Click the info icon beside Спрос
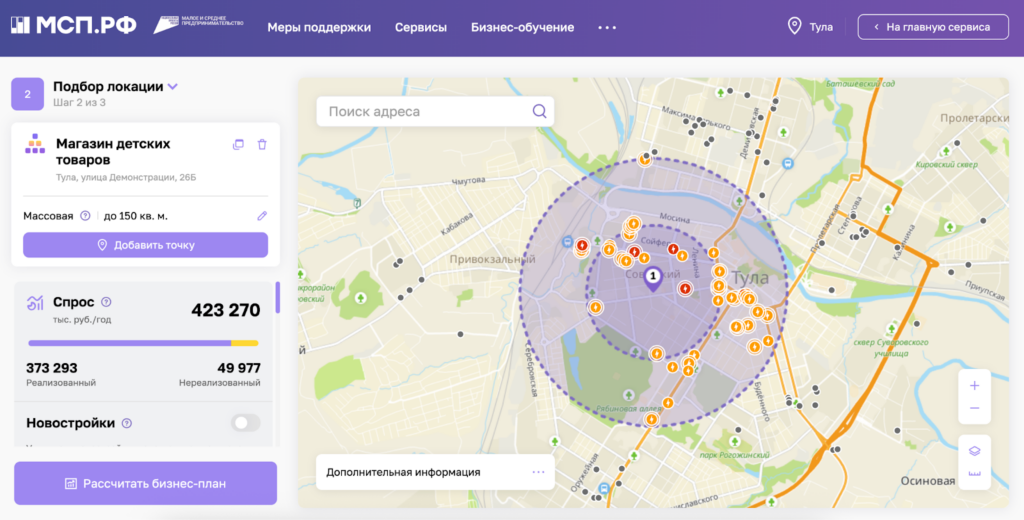The height and width of the screenshot is (520, 1024). [107, 302]
